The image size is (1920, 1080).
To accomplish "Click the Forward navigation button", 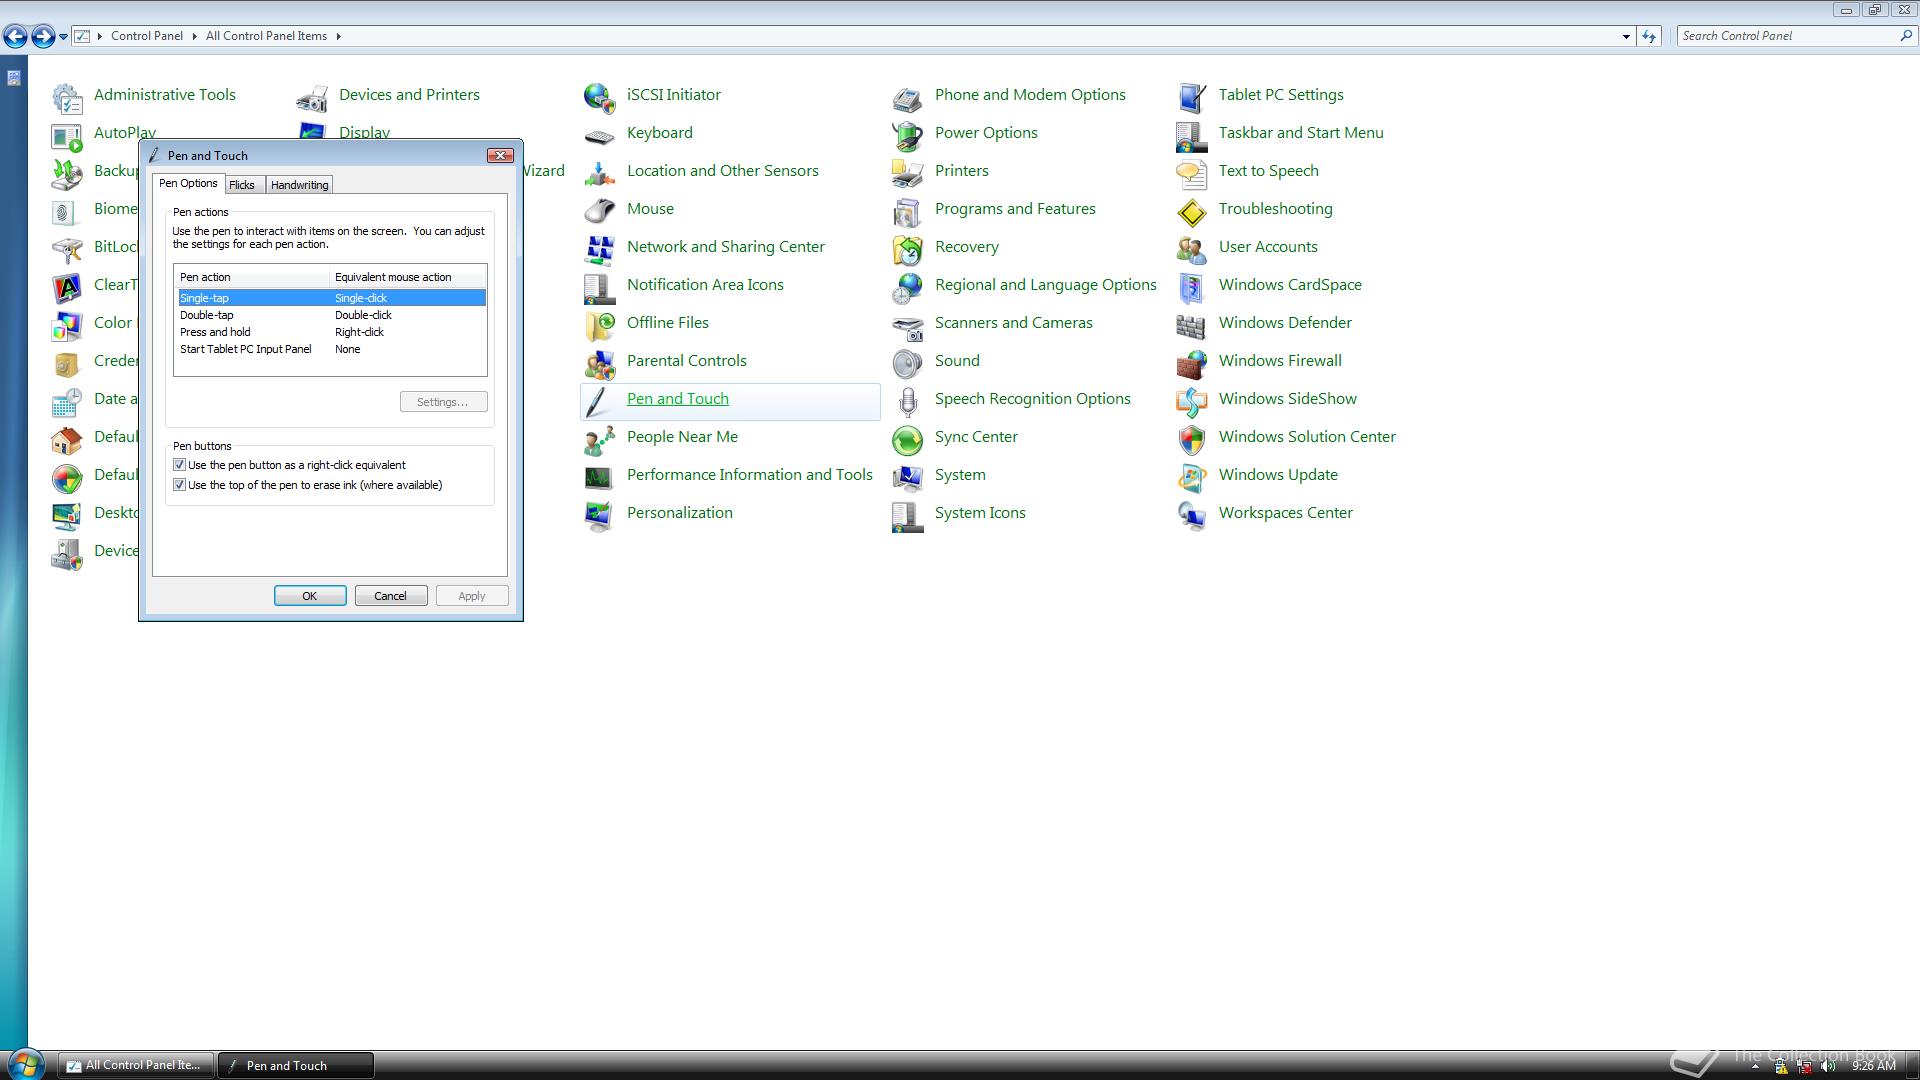I will [43, 37].
